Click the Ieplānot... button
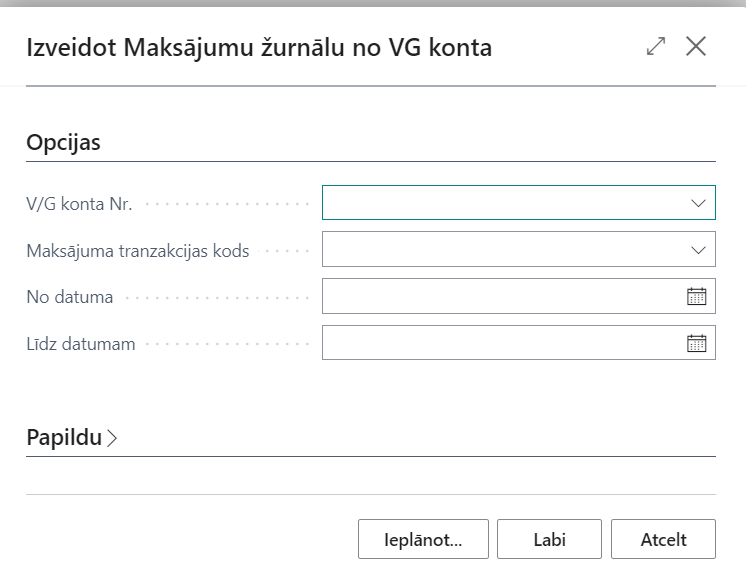 [423, 539]
